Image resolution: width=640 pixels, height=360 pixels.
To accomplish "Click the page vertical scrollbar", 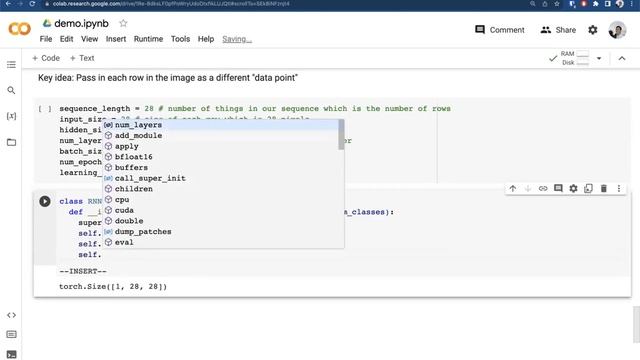I will click(x=636, y=324).
